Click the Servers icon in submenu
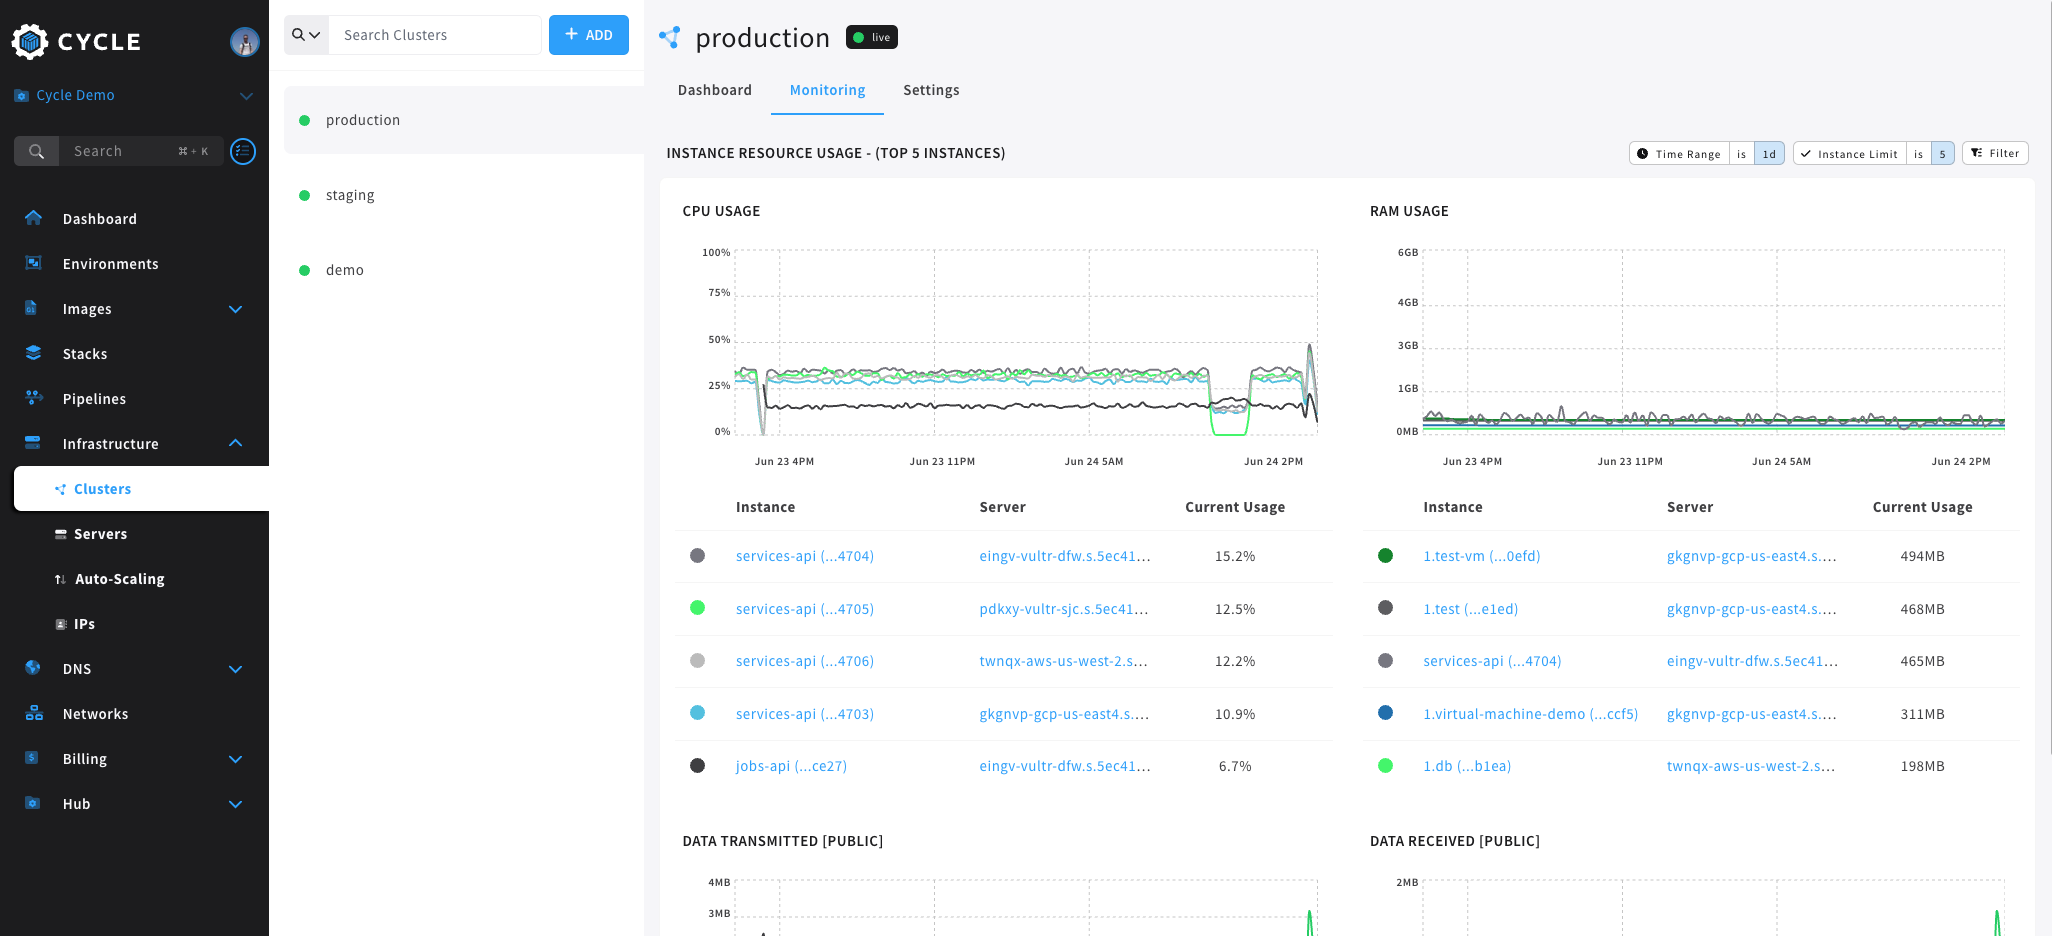The height and width of the screenshot is (936, 2052). pyautogui.click(x=61, y=534)
